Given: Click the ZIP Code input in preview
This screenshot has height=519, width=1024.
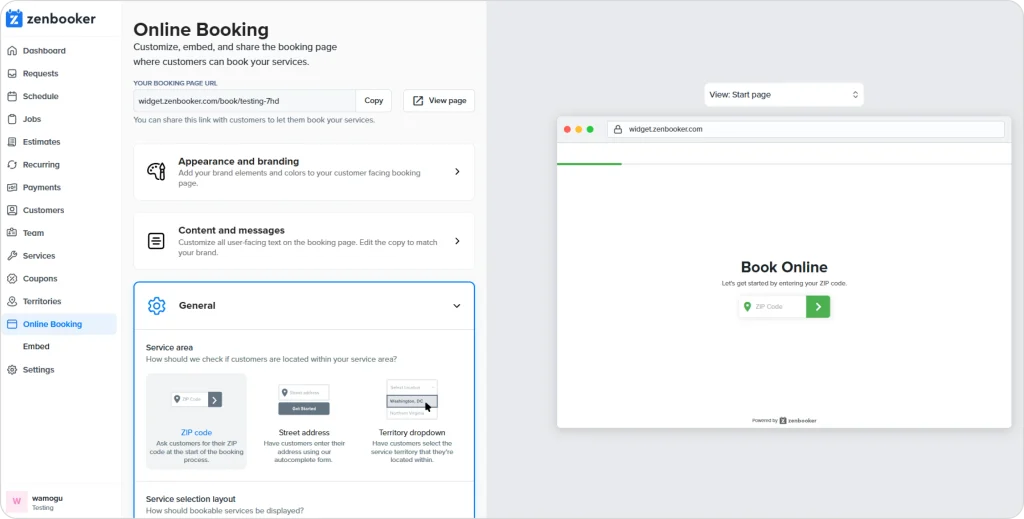Looking at the screenshot, I should click(x=773, y=307).
